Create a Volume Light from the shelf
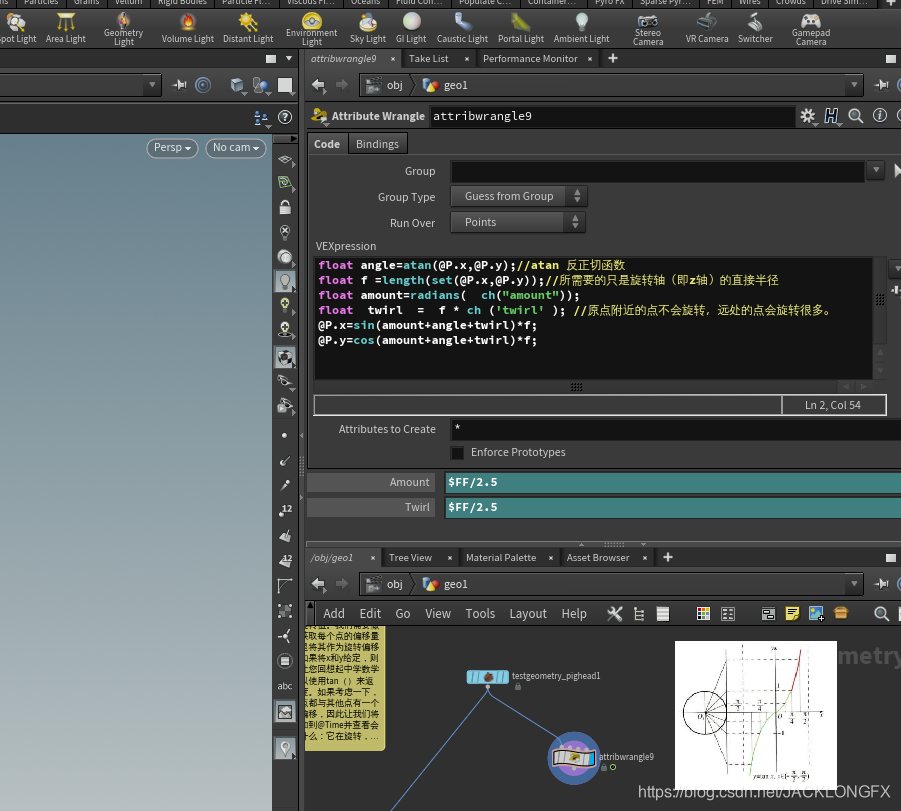901x811 pixels. pos(187,28)
